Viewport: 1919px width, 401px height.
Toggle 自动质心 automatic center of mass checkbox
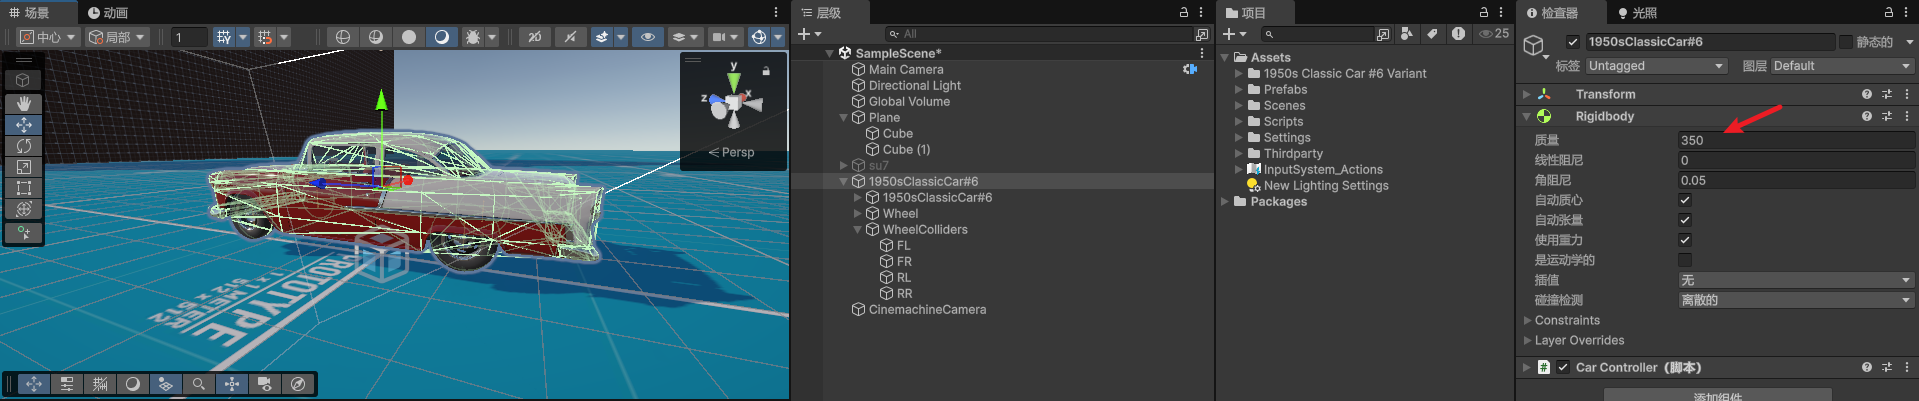[1685, 200]
